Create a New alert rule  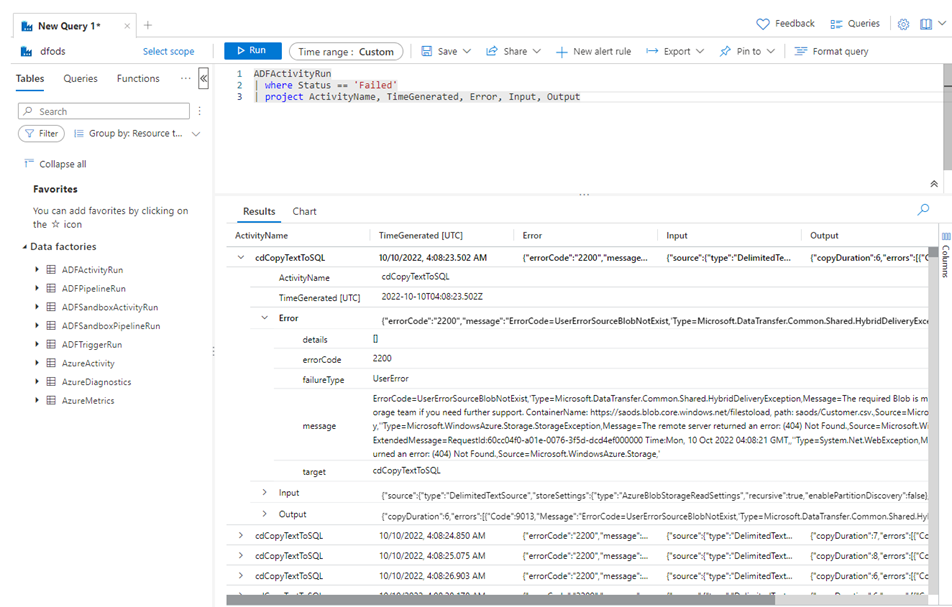594,52
